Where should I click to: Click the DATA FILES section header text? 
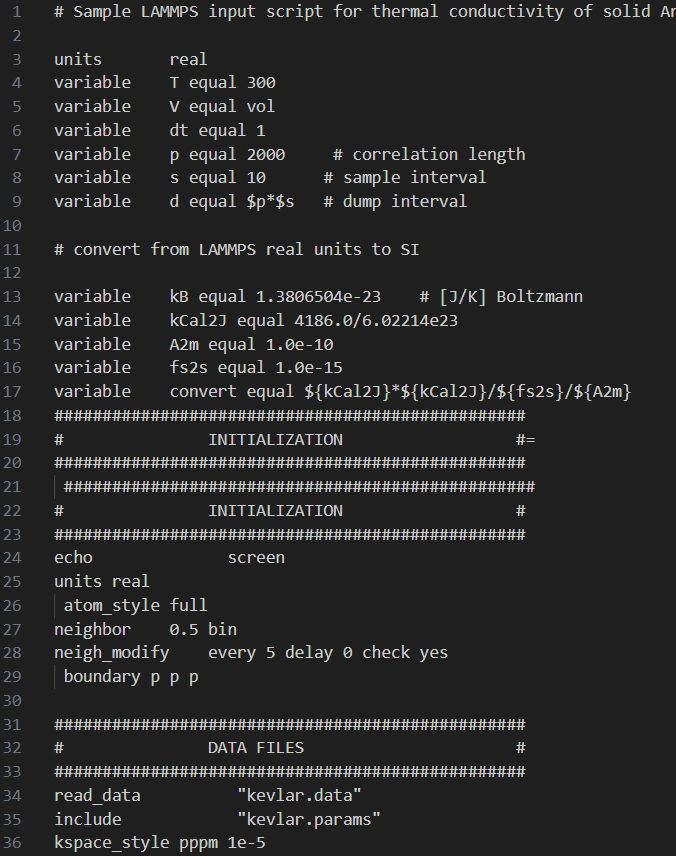255,747
